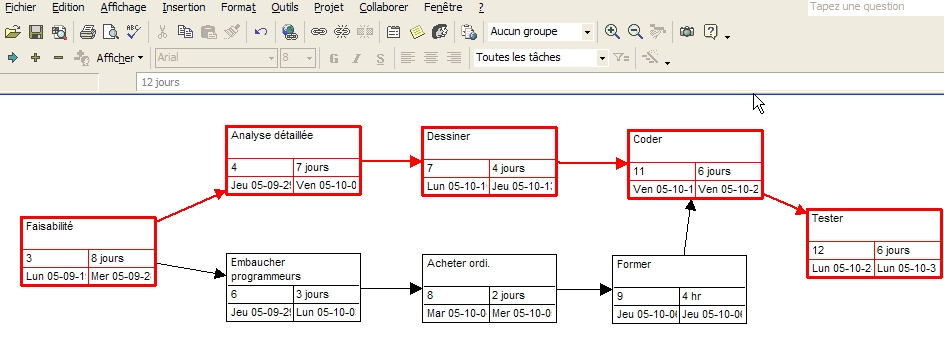Image resolution: width=944 pixels, height=362 pixels.
Task: Add a task note with the yellow note icon
Action: click(x=417, y=32)
